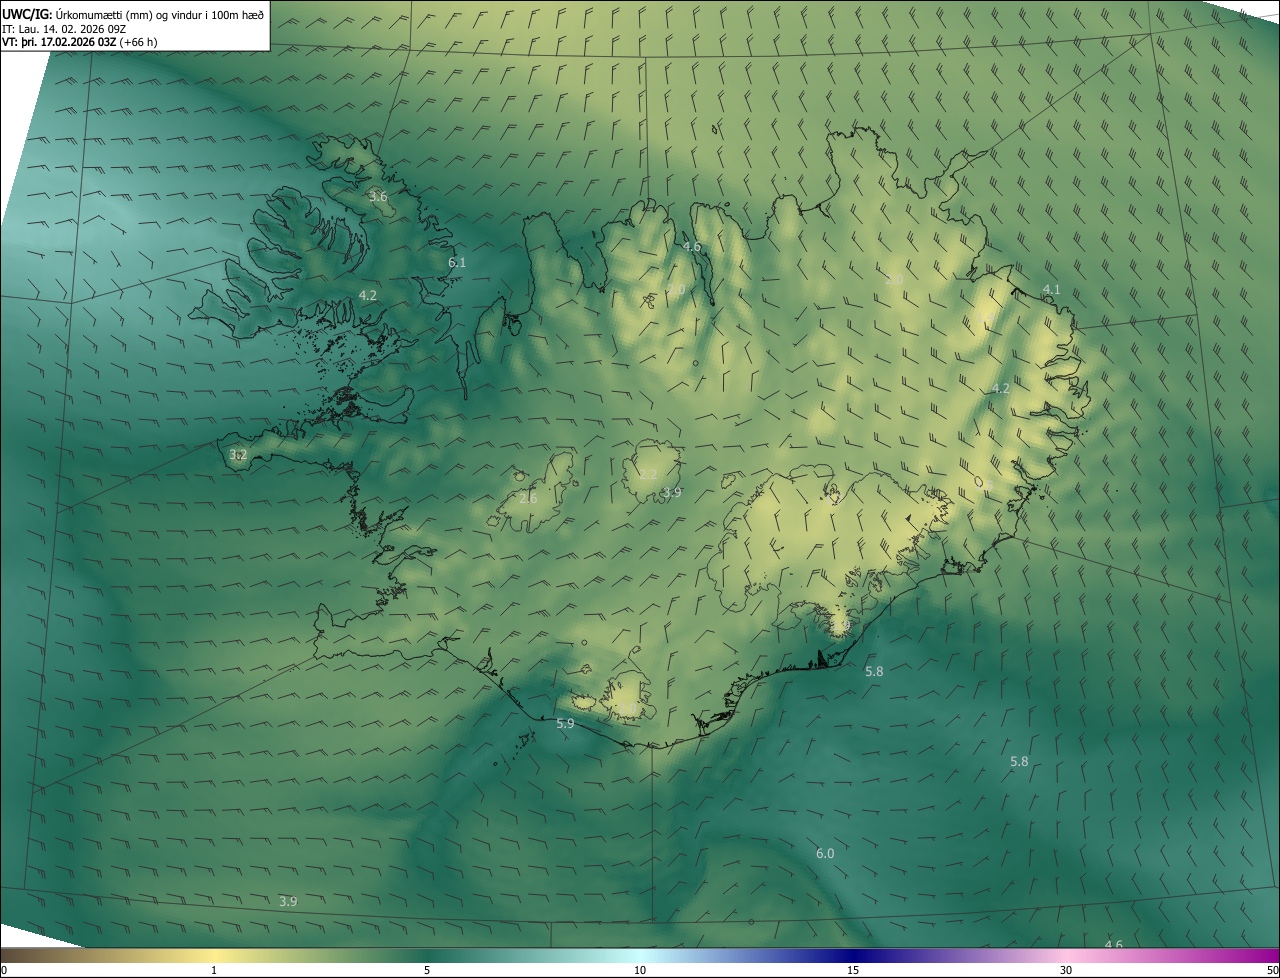Click the '30' tick label on the color scale
Viewport: 1280px width, 978px height.
pos(1066,970)
